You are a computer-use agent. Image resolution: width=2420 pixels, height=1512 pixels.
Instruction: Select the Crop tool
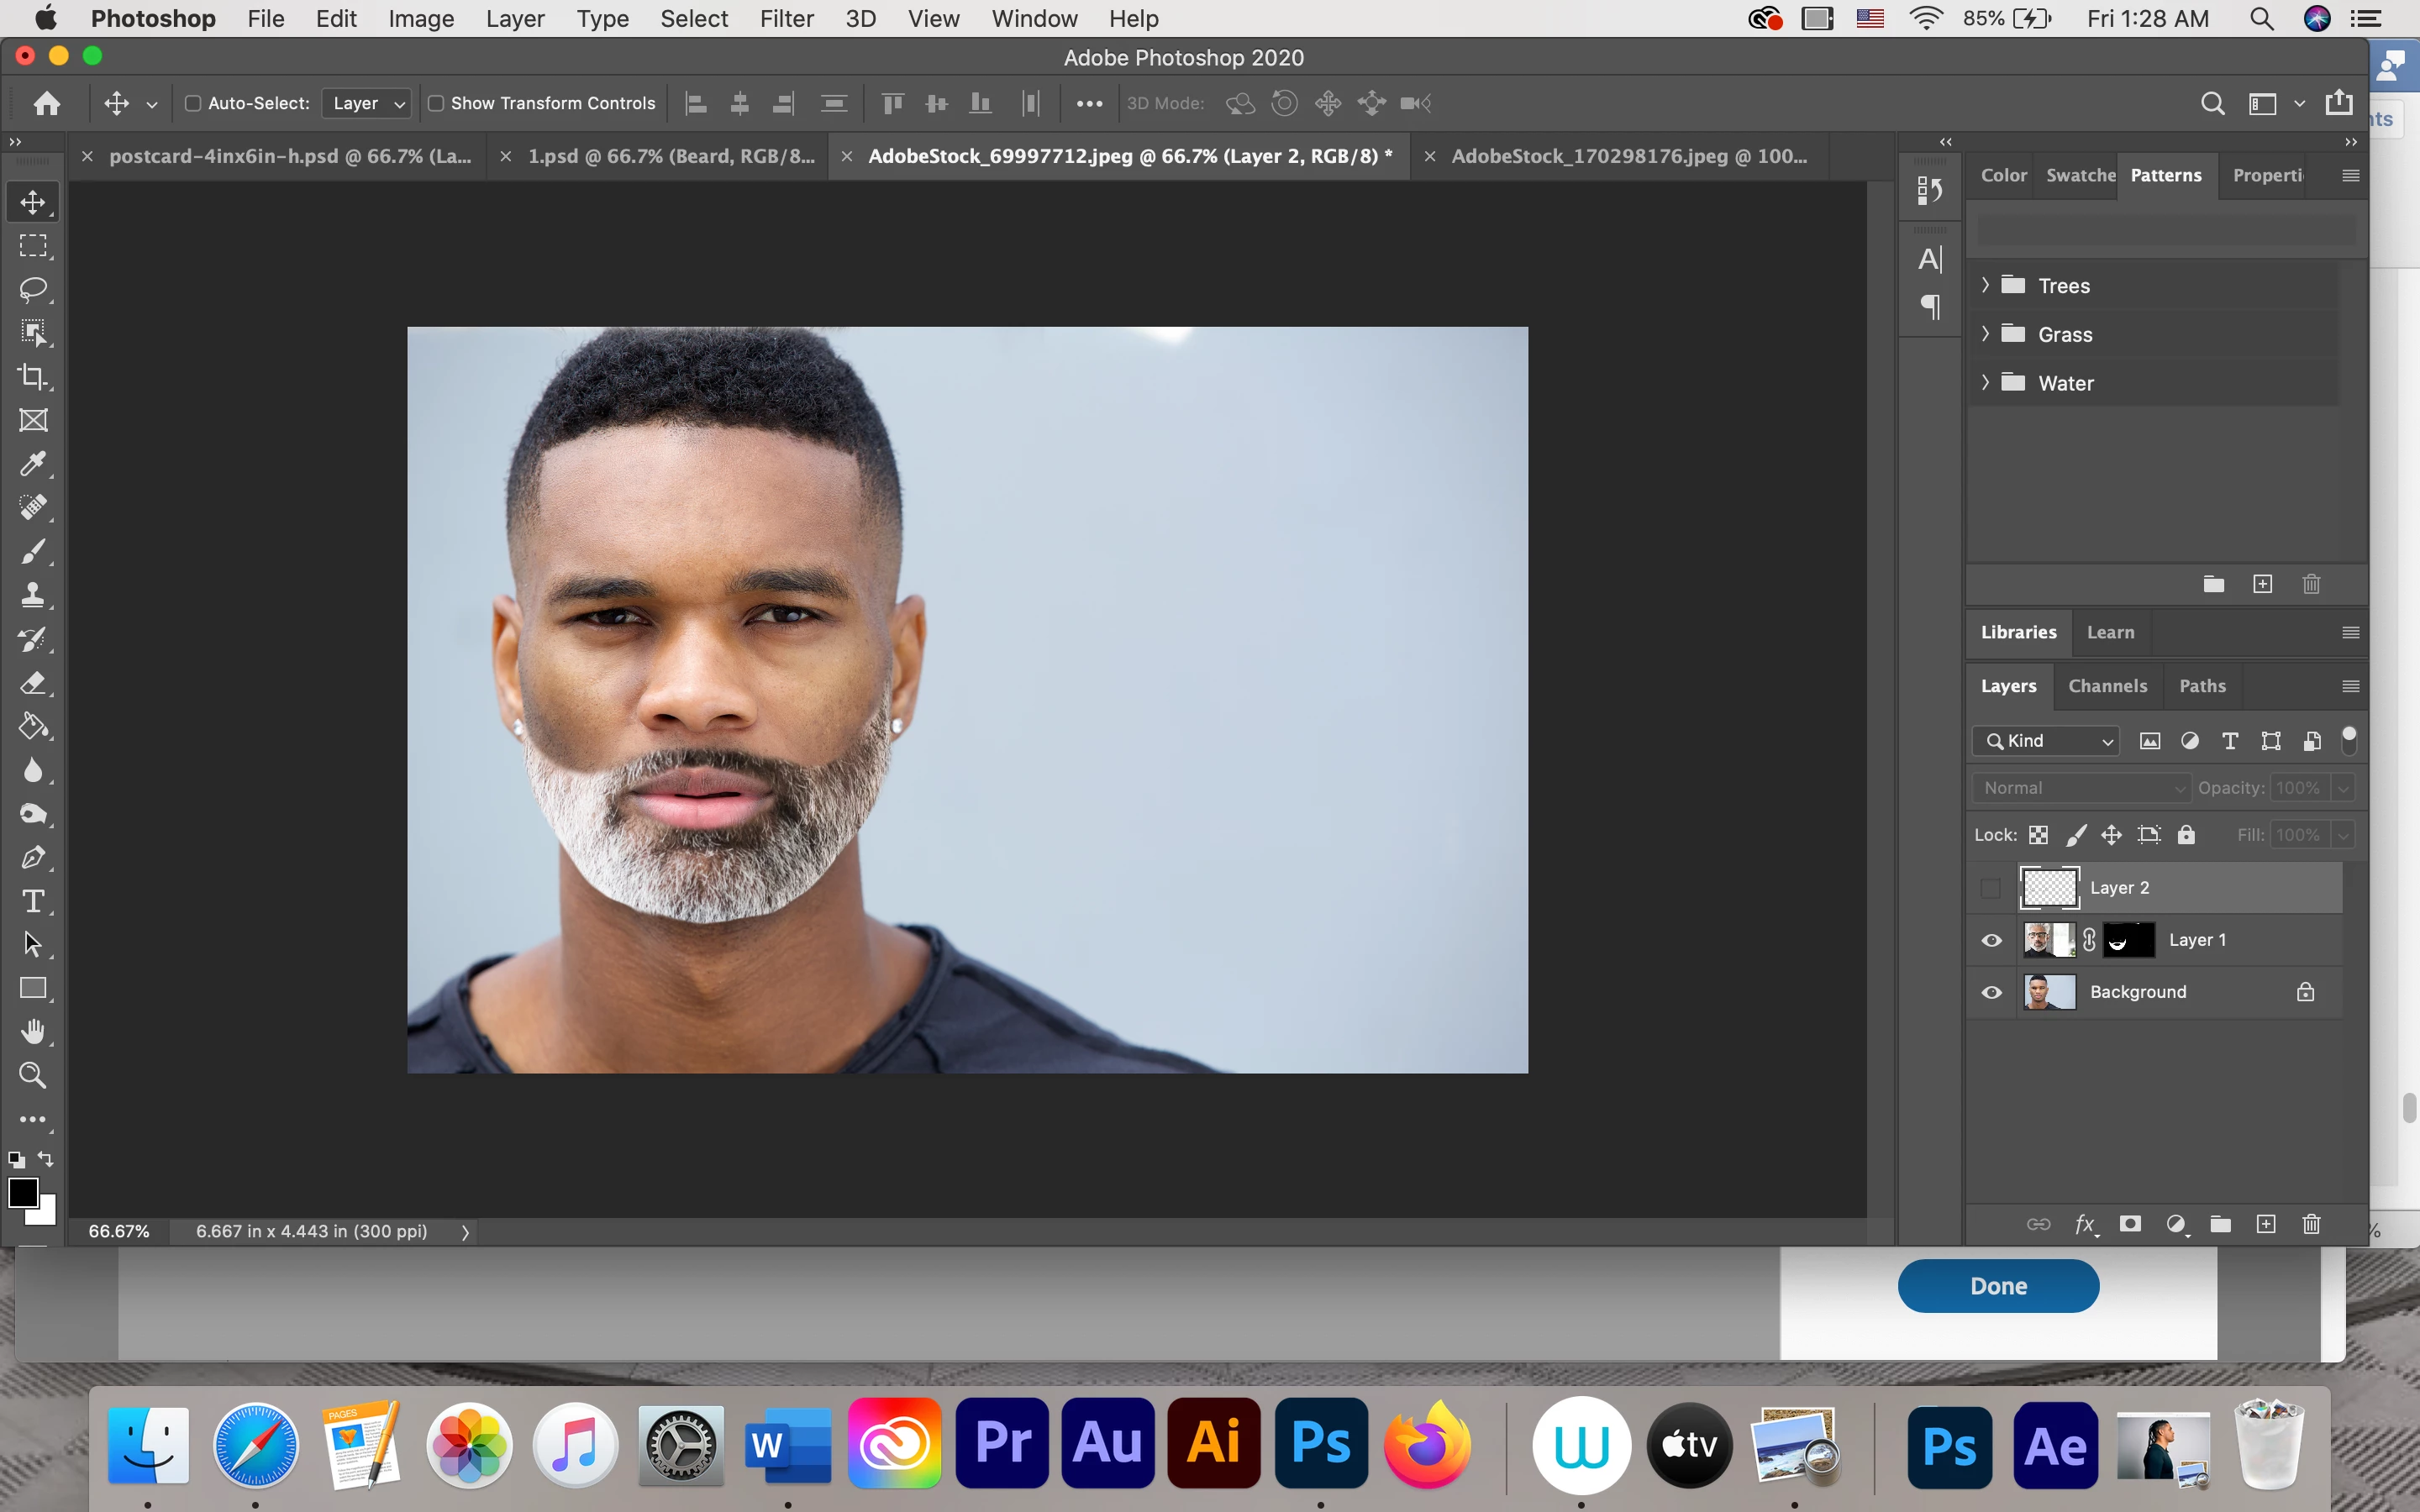pos(33,377)
